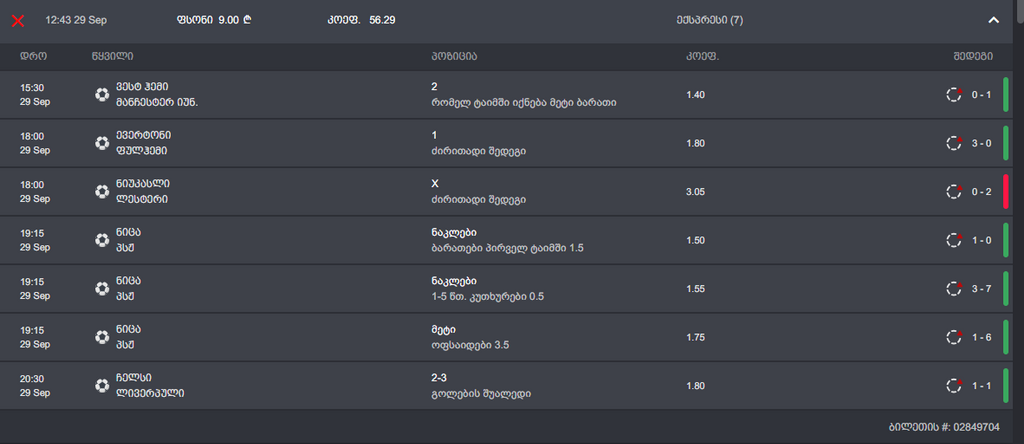Click the soccer ball icon for Everton vs Fulham

[x=101, y=143]
